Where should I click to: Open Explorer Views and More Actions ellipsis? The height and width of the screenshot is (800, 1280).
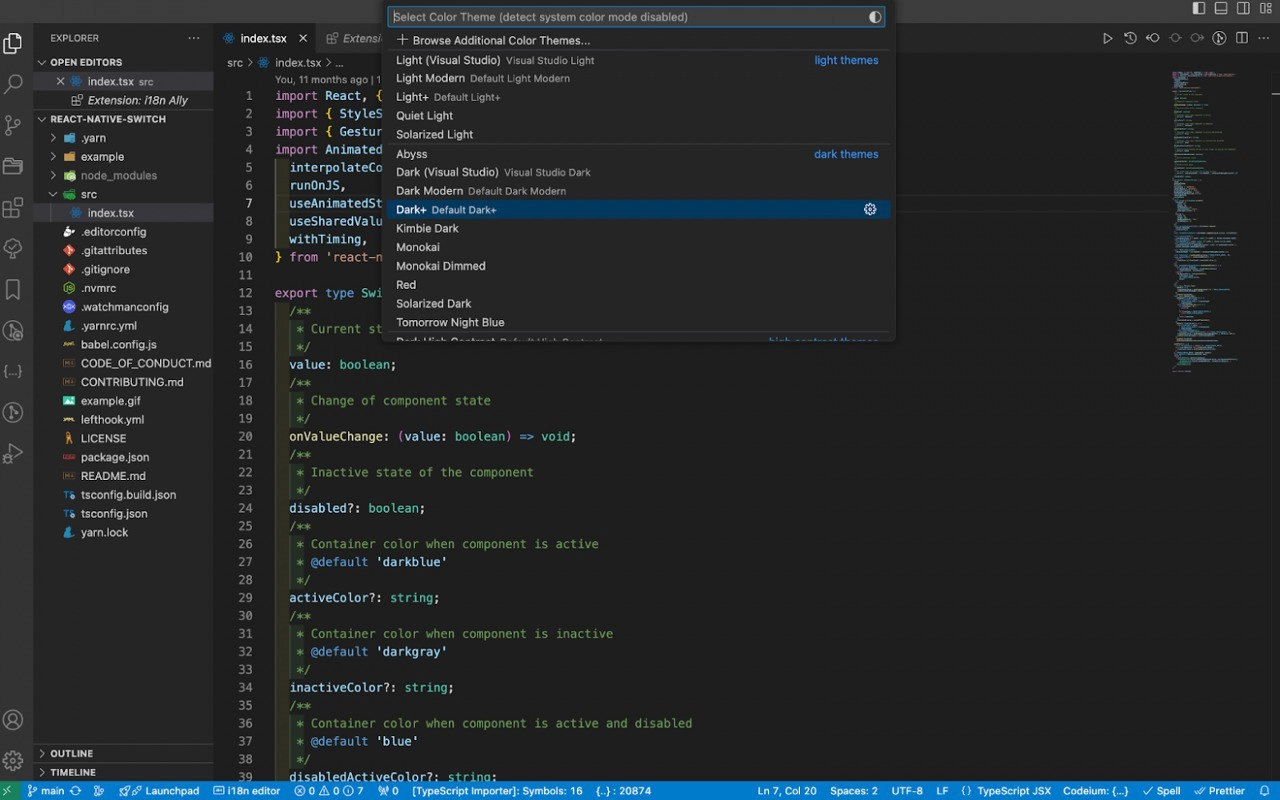coord(194,38)
